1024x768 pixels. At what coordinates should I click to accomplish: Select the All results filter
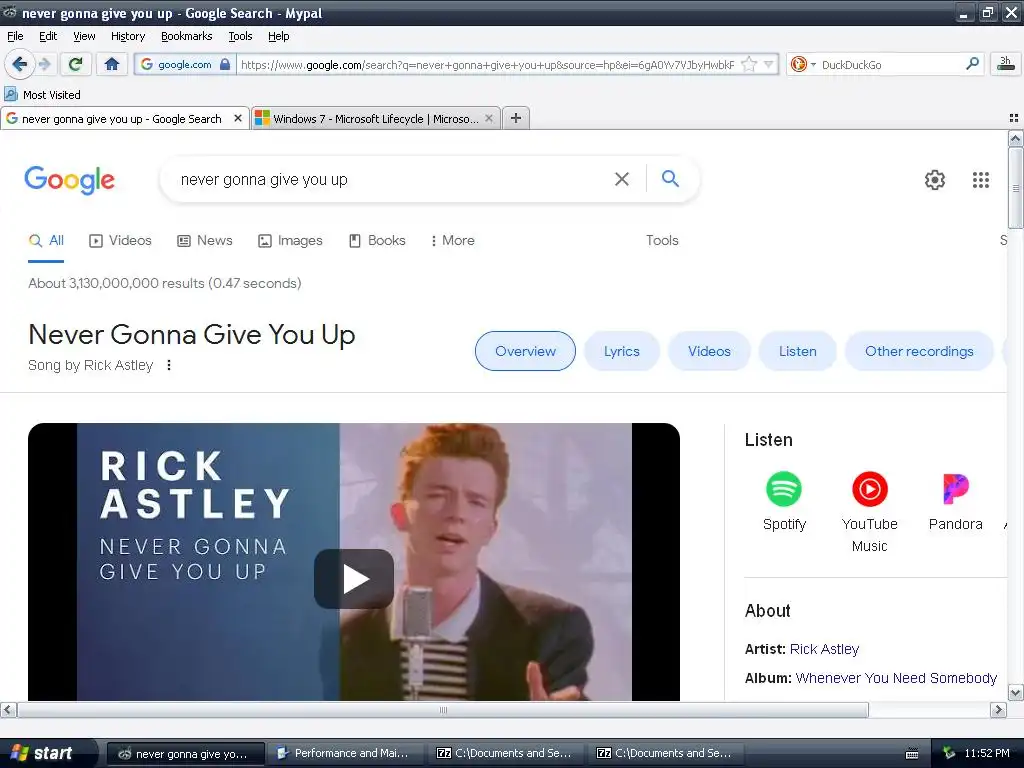click(x=46, y=240)
